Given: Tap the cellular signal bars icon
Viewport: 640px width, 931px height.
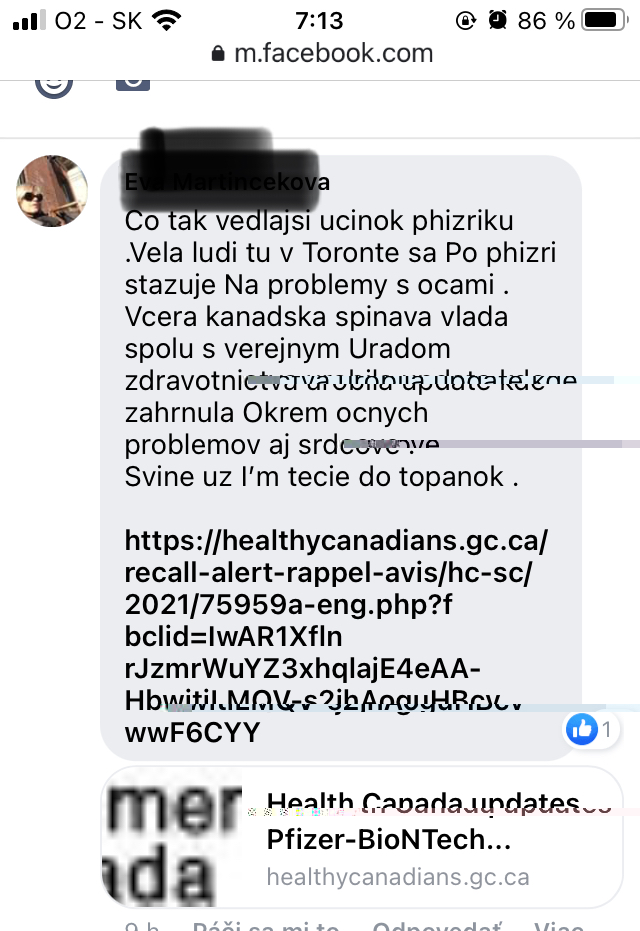Looking at the screenshot, I should click(29, 20).
